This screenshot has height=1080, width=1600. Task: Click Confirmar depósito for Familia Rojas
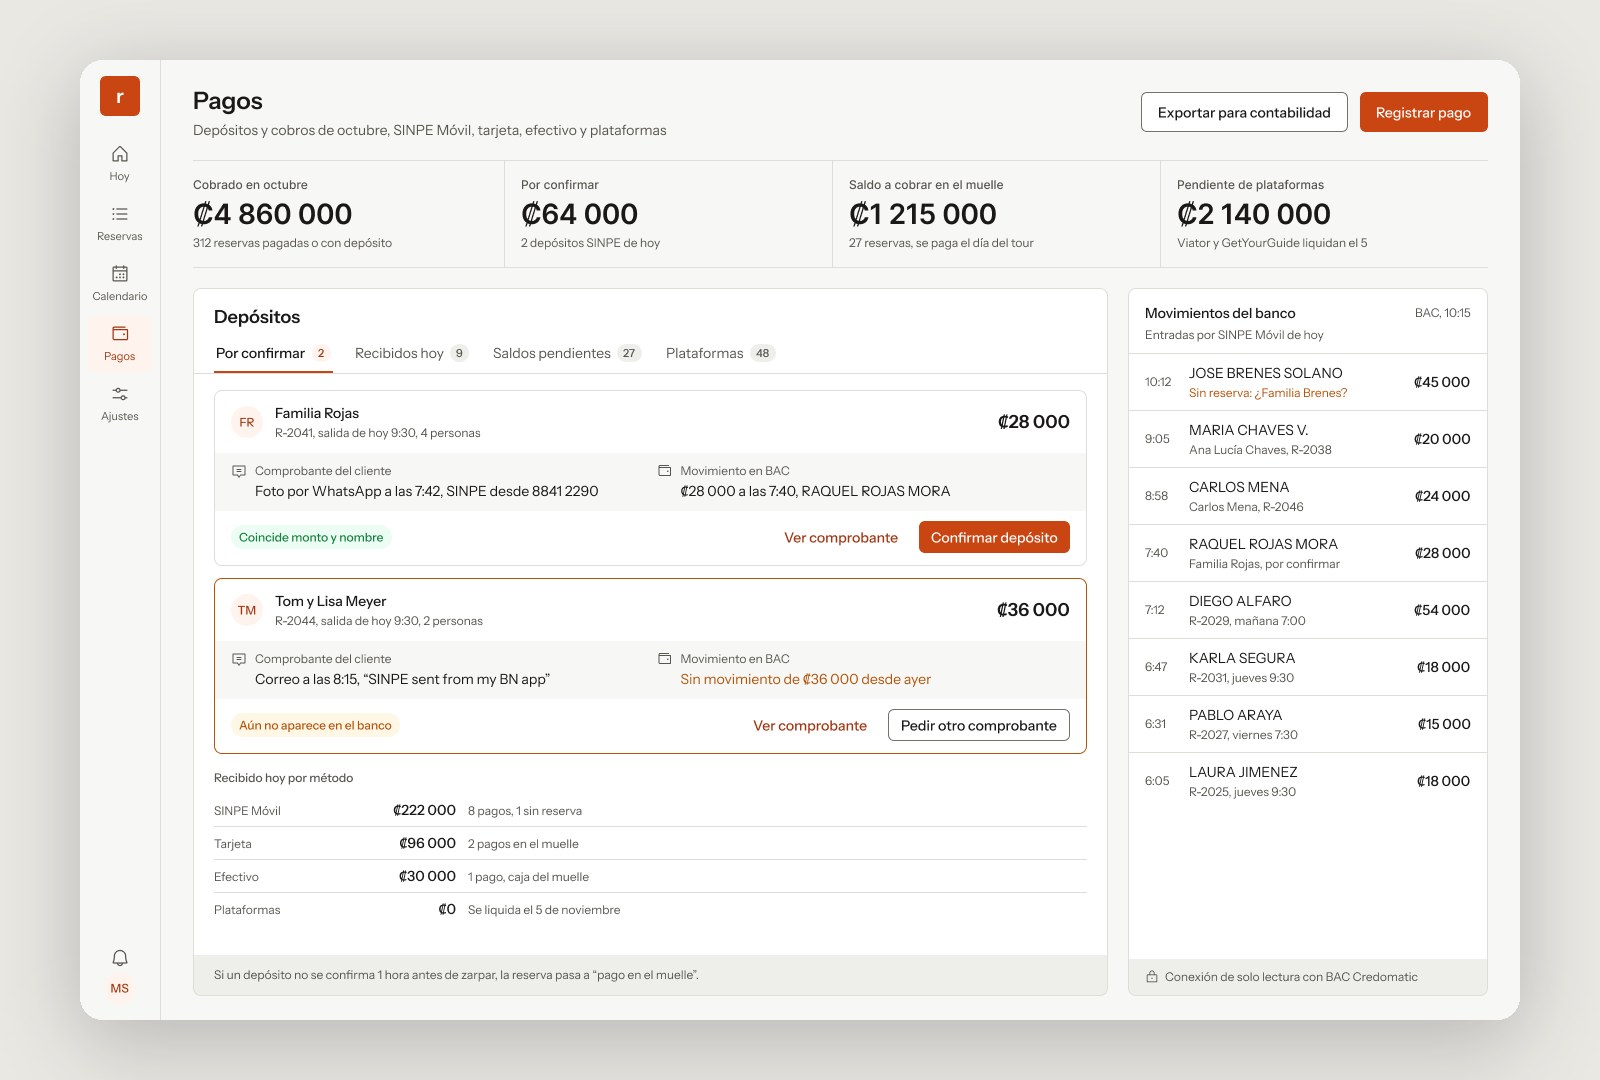pos(994,537)
